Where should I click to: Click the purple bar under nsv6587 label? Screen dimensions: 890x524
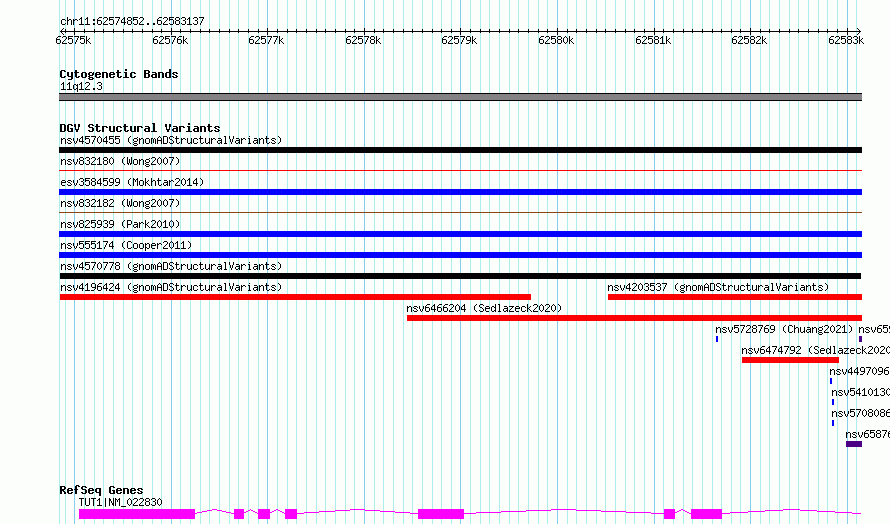854,444
